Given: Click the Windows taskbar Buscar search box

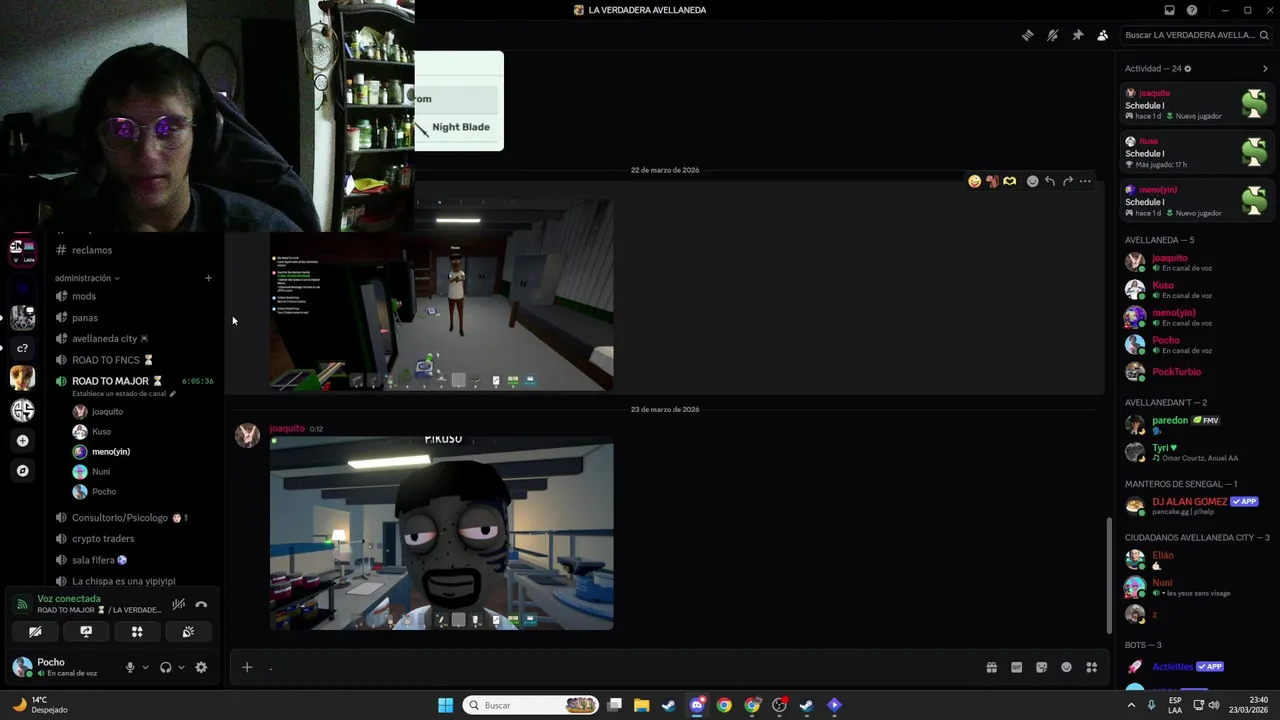Looking at the screenshot, I should coord(532,705).
